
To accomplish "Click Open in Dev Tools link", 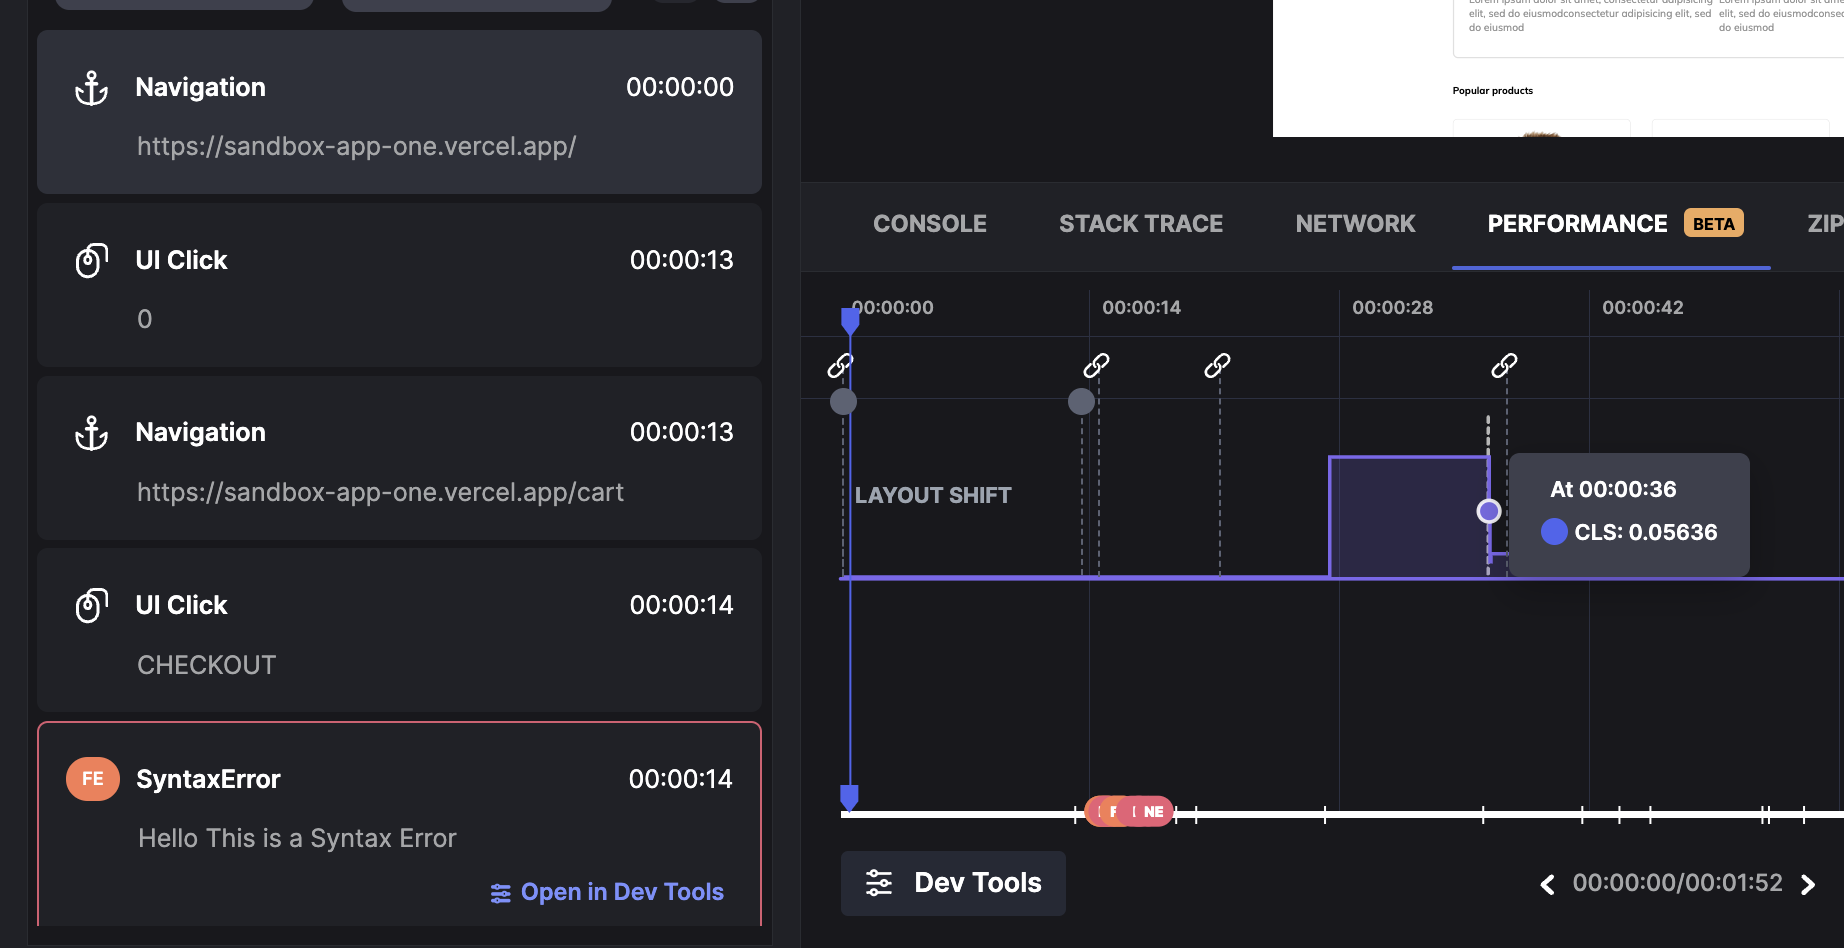I will (x=607, y=892).
